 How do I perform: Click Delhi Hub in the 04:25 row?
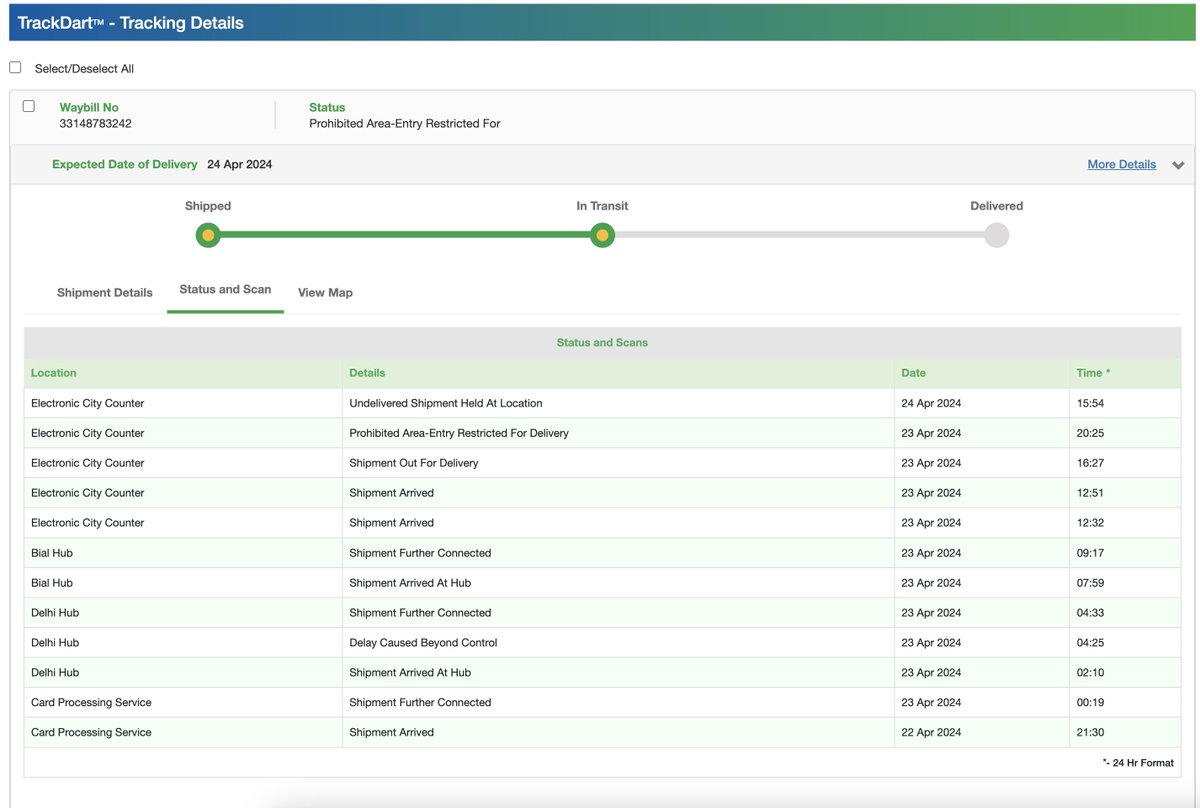[55, 643]
